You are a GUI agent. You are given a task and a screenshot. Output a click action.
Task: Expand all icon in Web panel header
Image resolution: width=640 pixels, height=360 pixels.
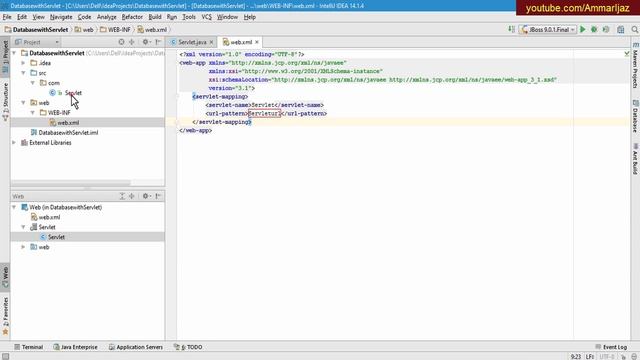click(x=122, y=196)
